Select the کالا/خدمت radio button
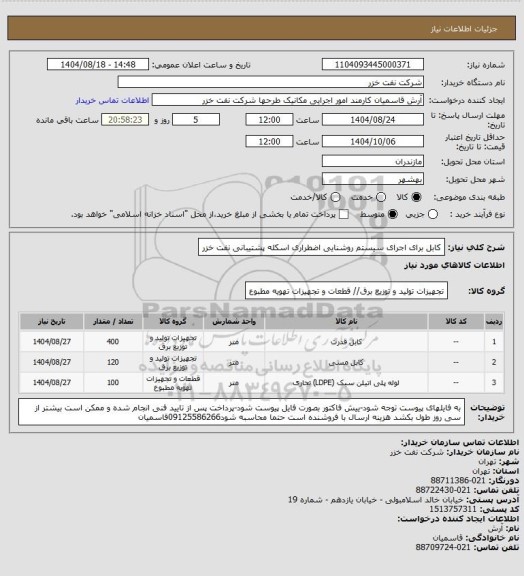The image size is (524, 576). (335, 197)
